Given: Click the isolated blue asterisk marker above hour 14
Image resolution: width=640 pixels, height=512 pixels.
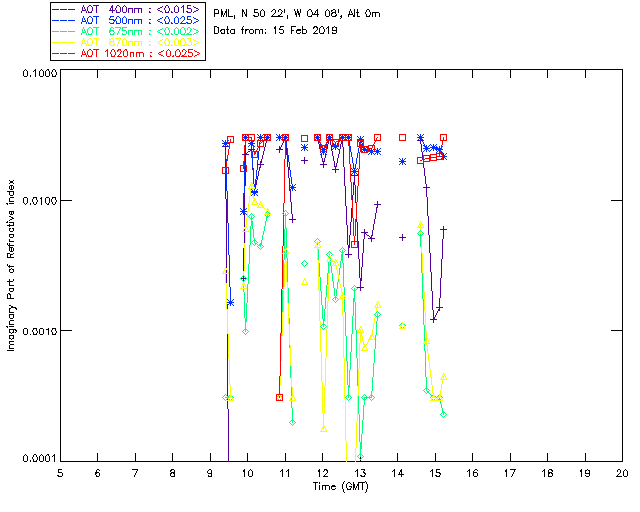Looking at the screenshot, I should click(402, 162).
